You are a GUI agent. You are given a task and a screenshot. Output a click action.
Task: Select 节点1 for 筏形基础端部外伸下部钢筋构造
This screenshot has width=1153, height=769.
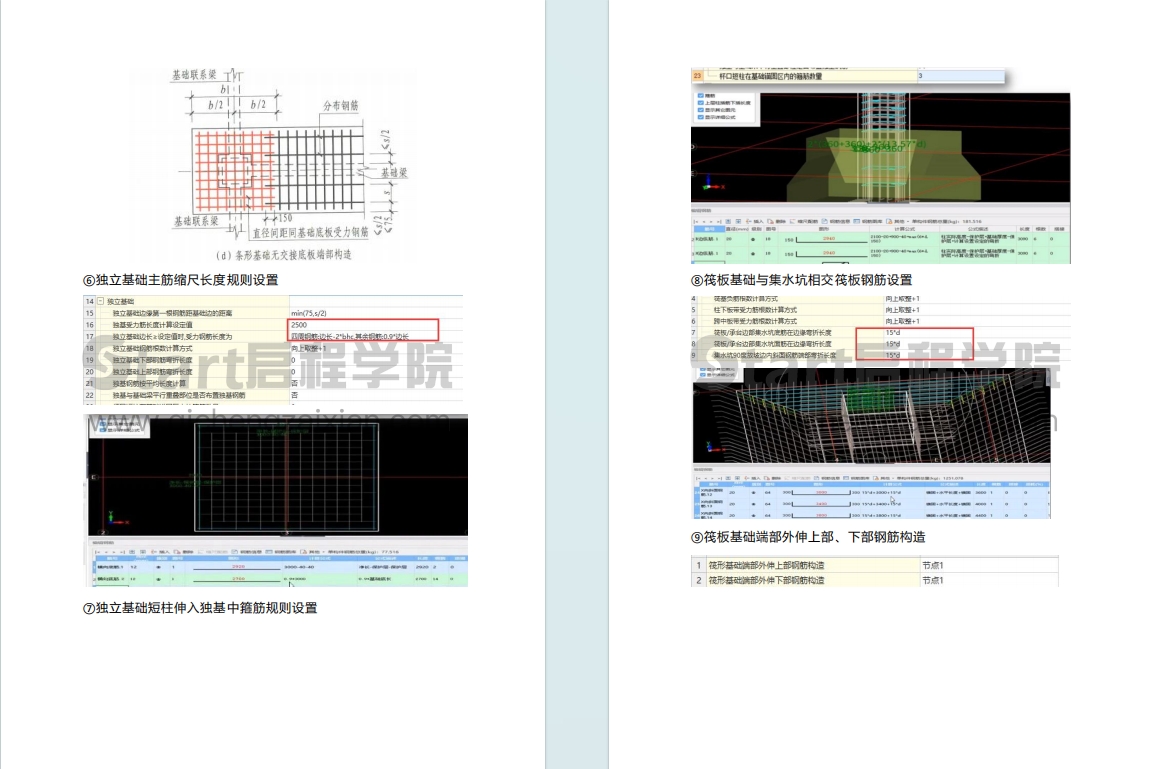(992, 580)
